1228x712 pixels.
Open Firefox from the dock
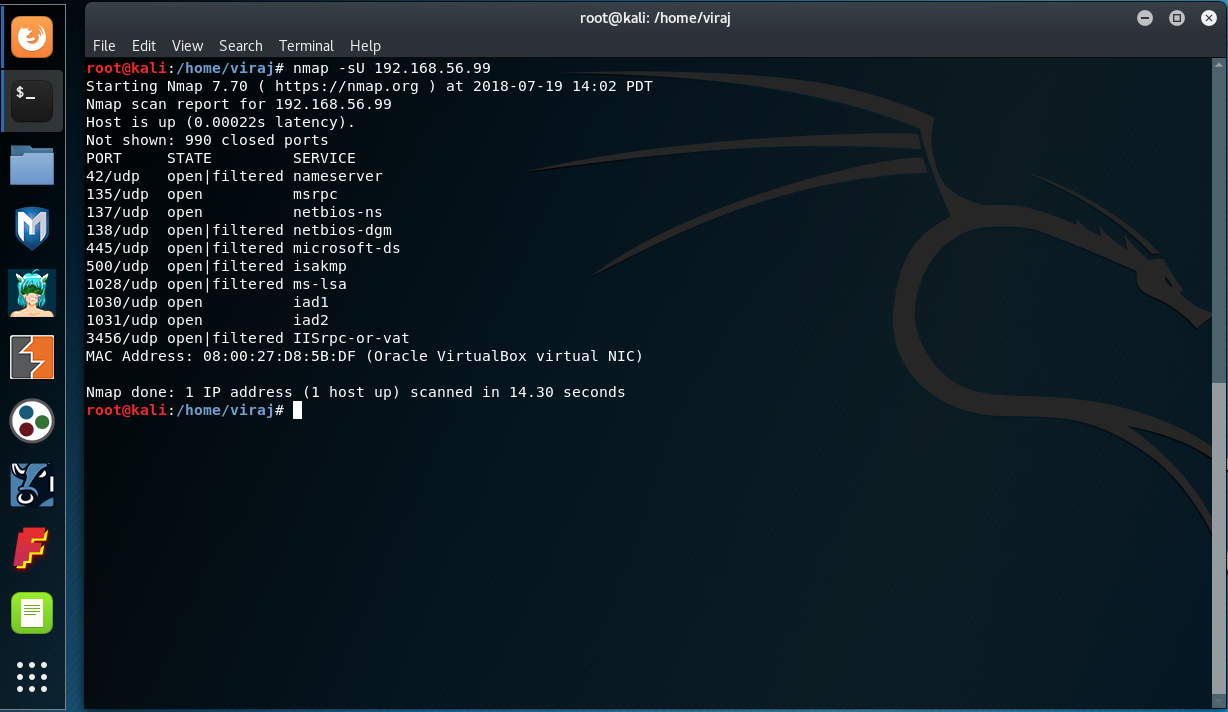(x=32, y=38)
